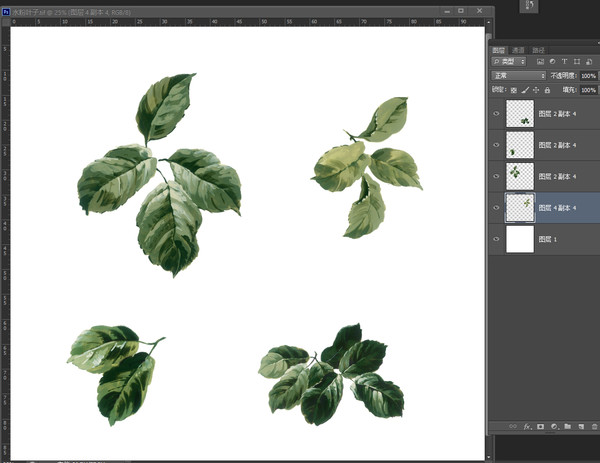Image resolution: width=600 pixels, height=463 pixels.
Task: Toggle lock transparent pixels icon
Action: [514, 90]
